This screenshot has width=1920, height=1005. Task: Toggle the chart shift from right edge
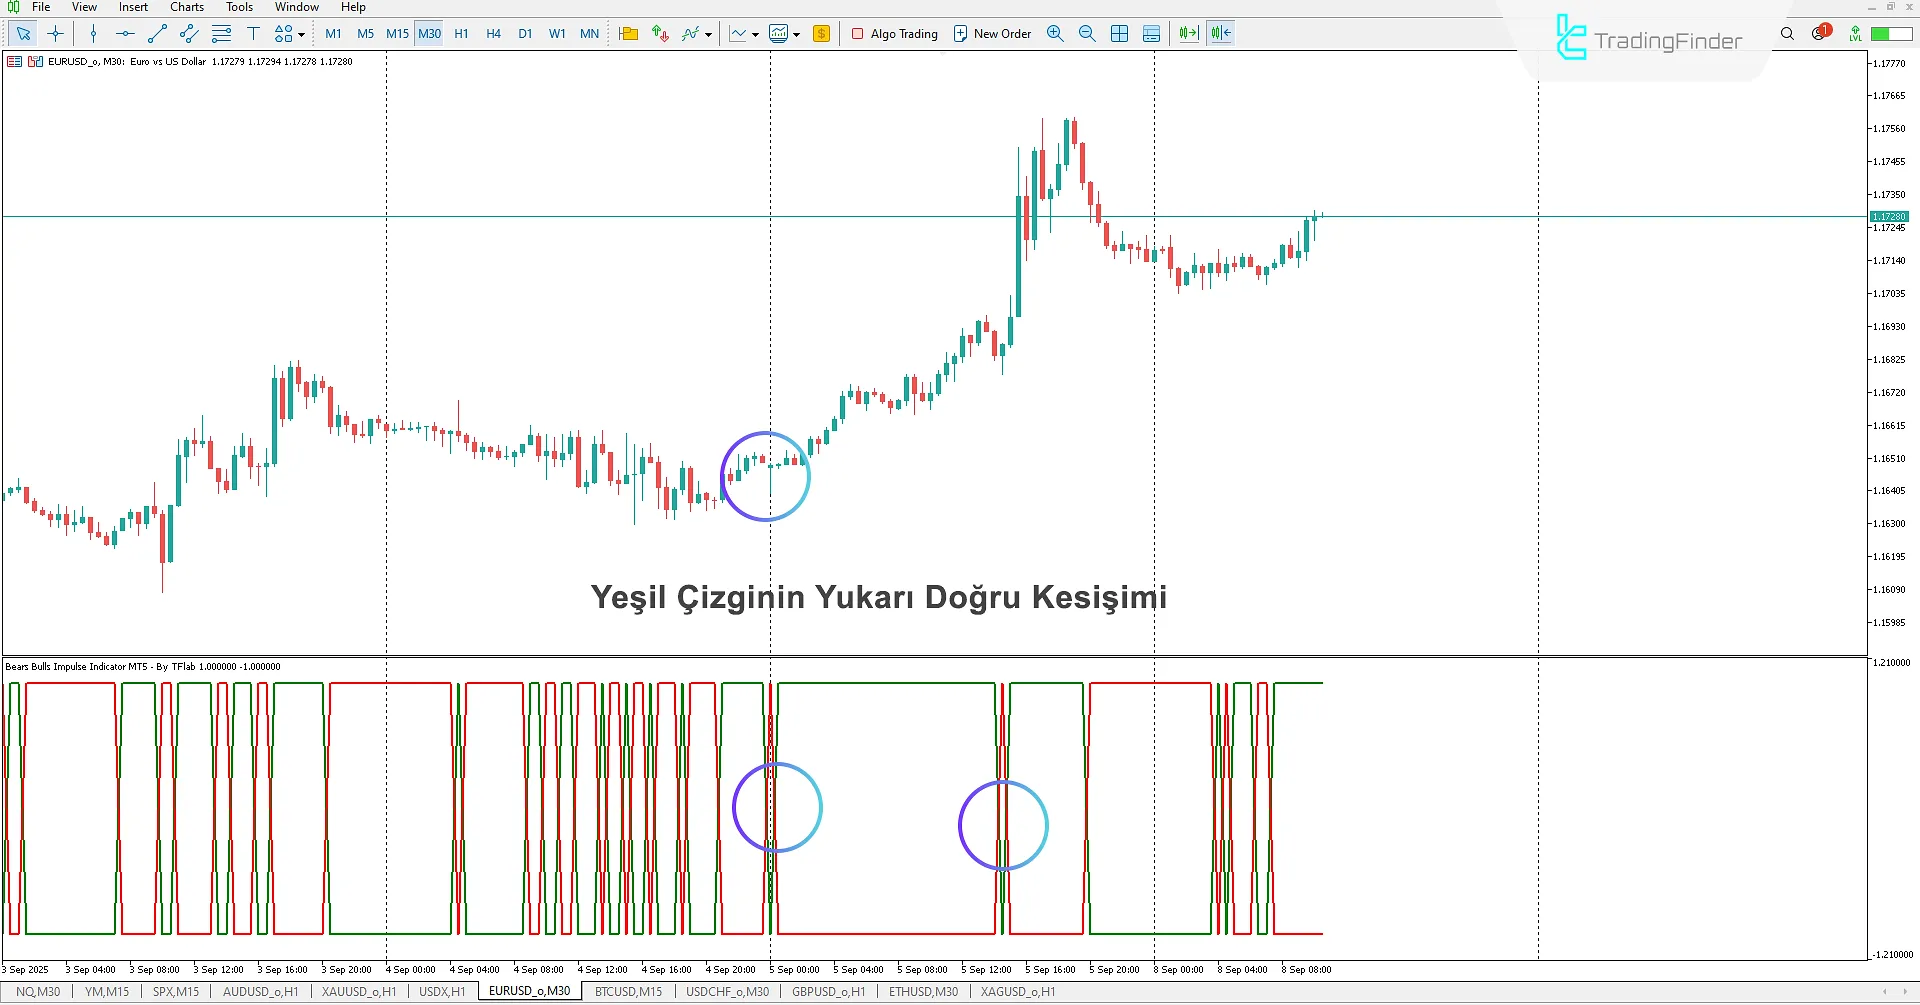pyautogui.click(x=1220, y=33)
